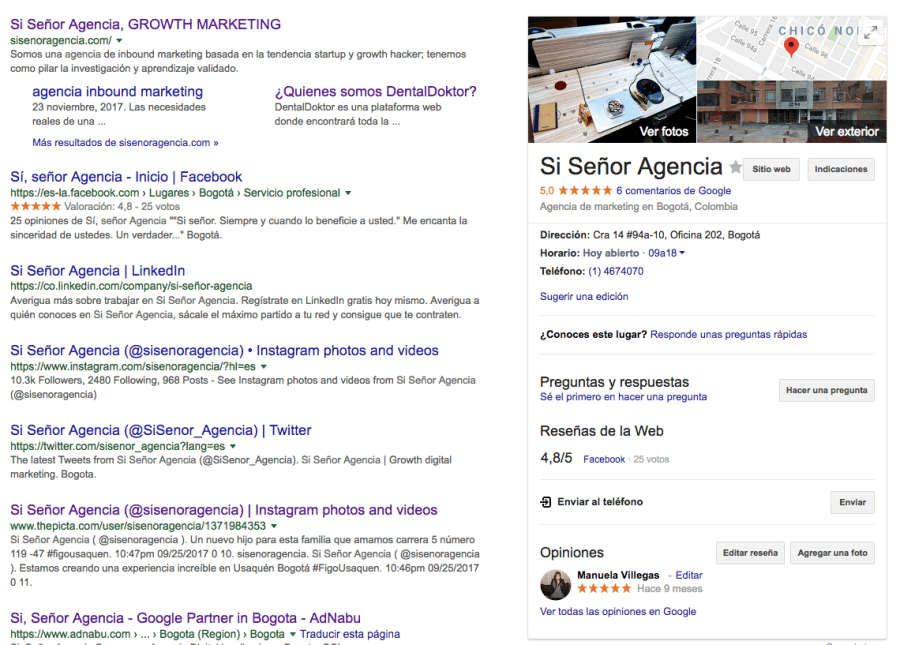This screenshot has width=900, height=645.
Task: Open the 6 comentarios de Google link
Action: (x=673, y=191)
